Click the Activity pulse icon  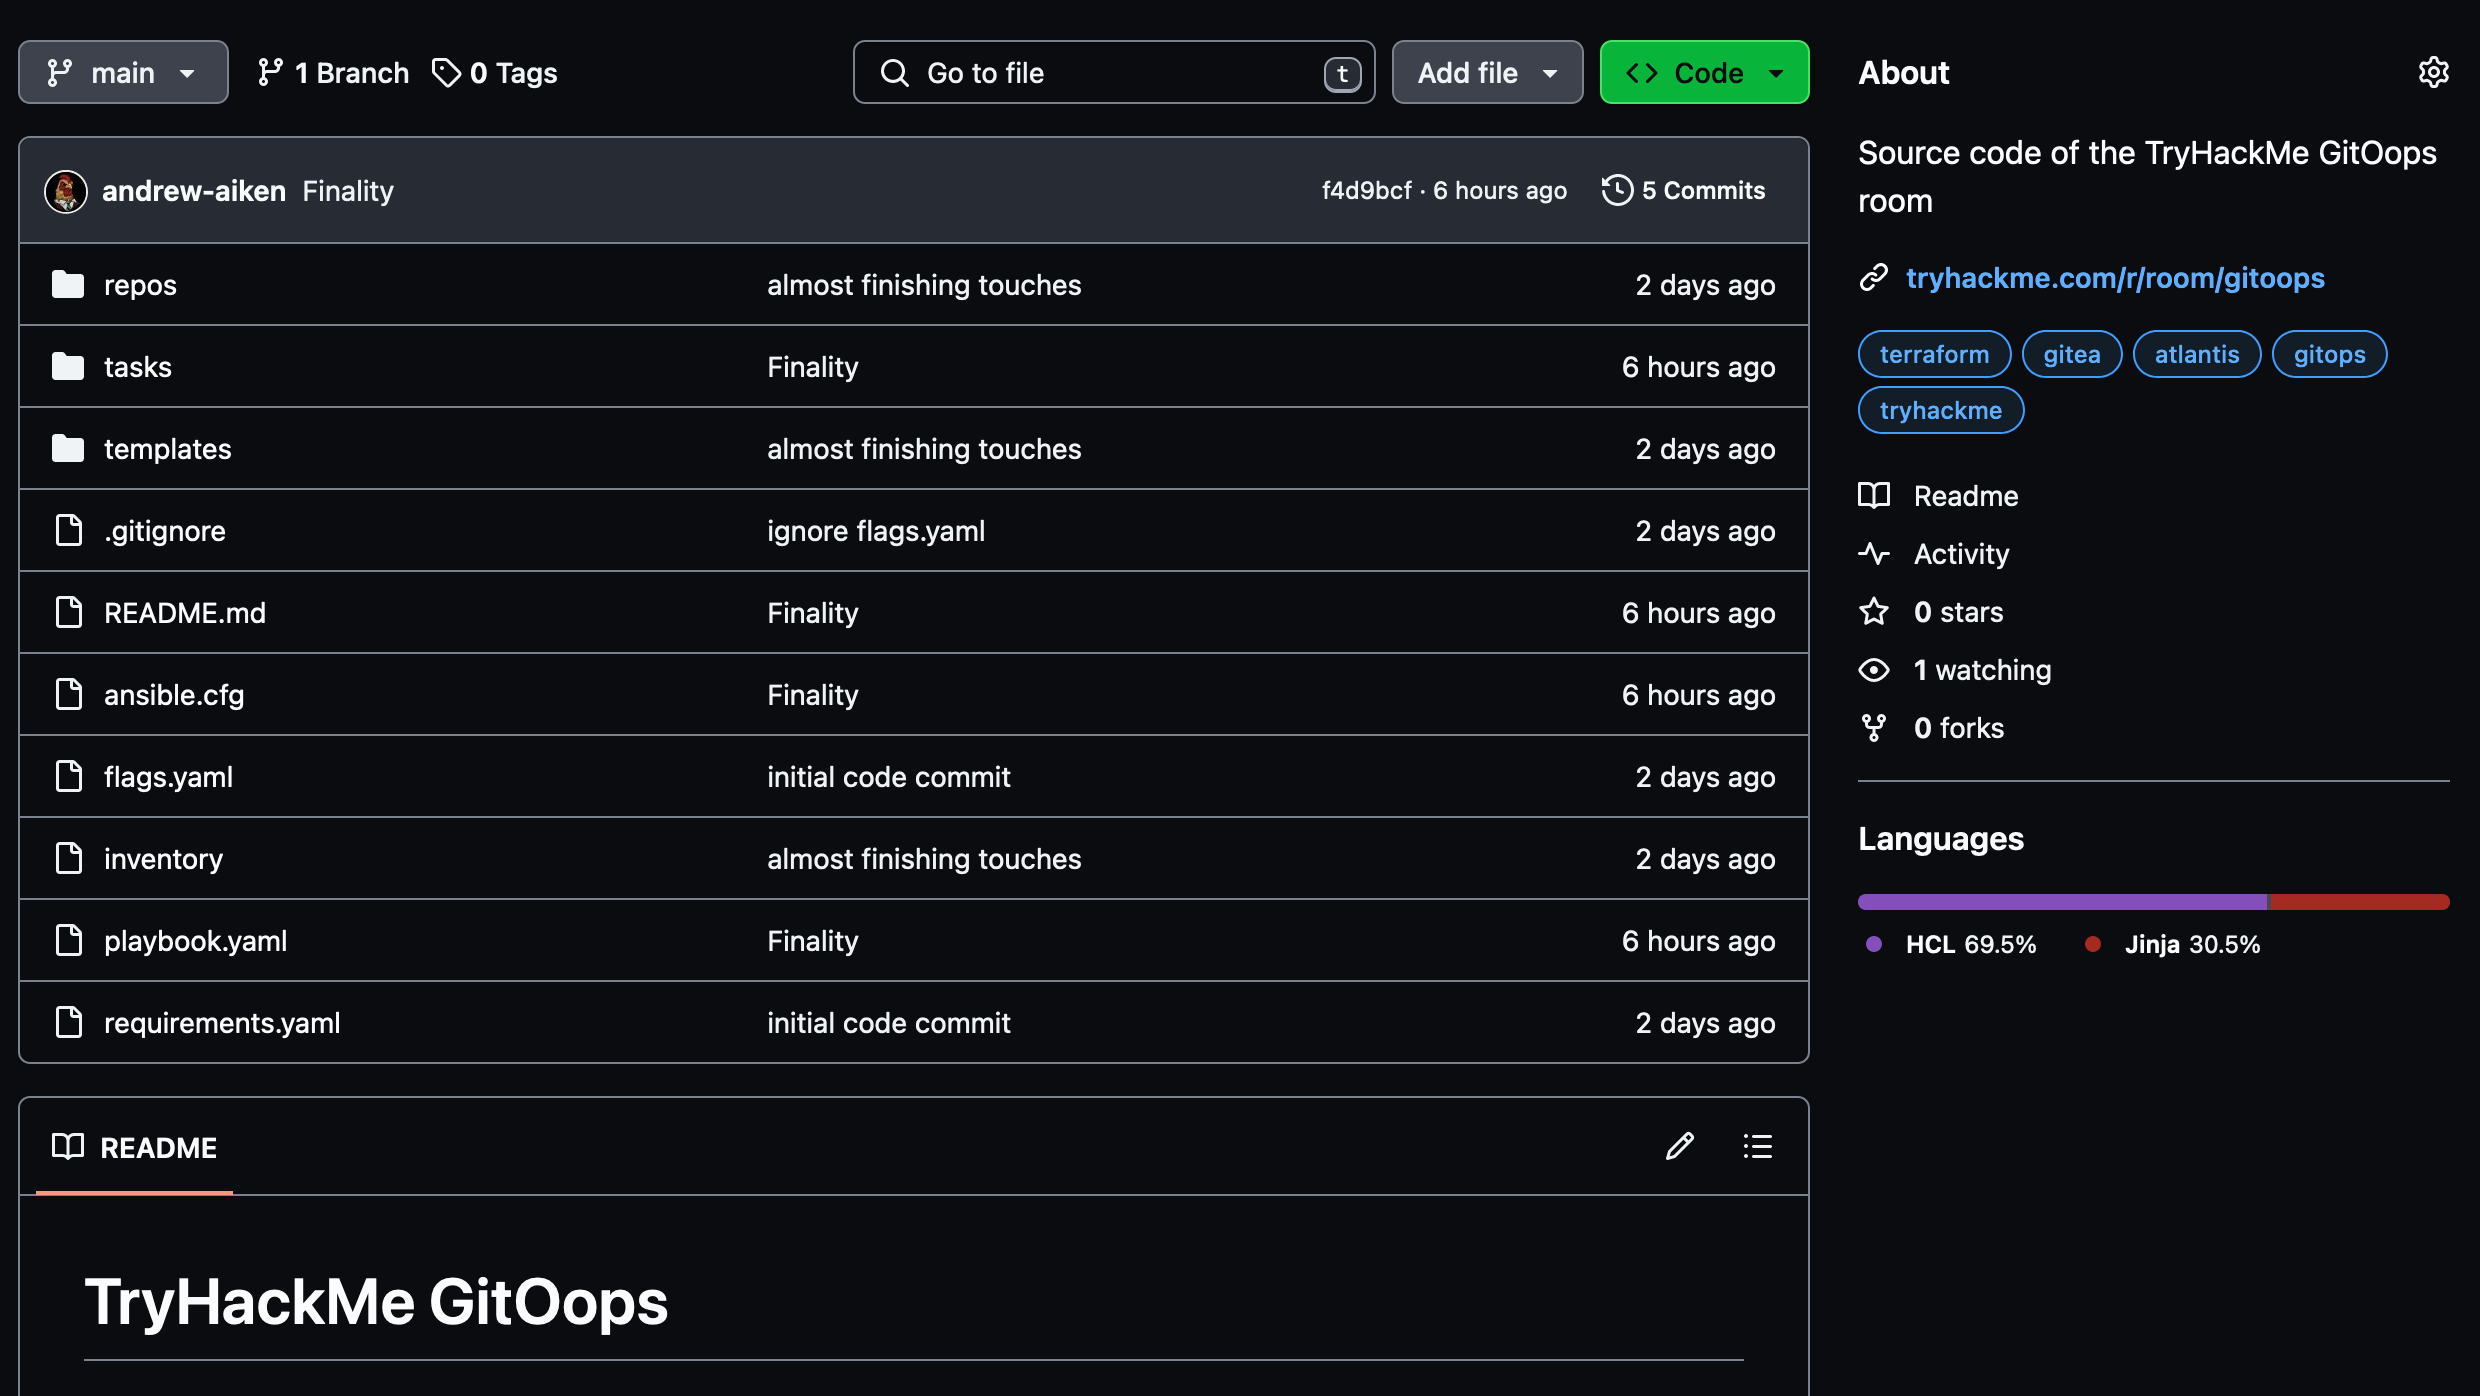[1874, 554]
